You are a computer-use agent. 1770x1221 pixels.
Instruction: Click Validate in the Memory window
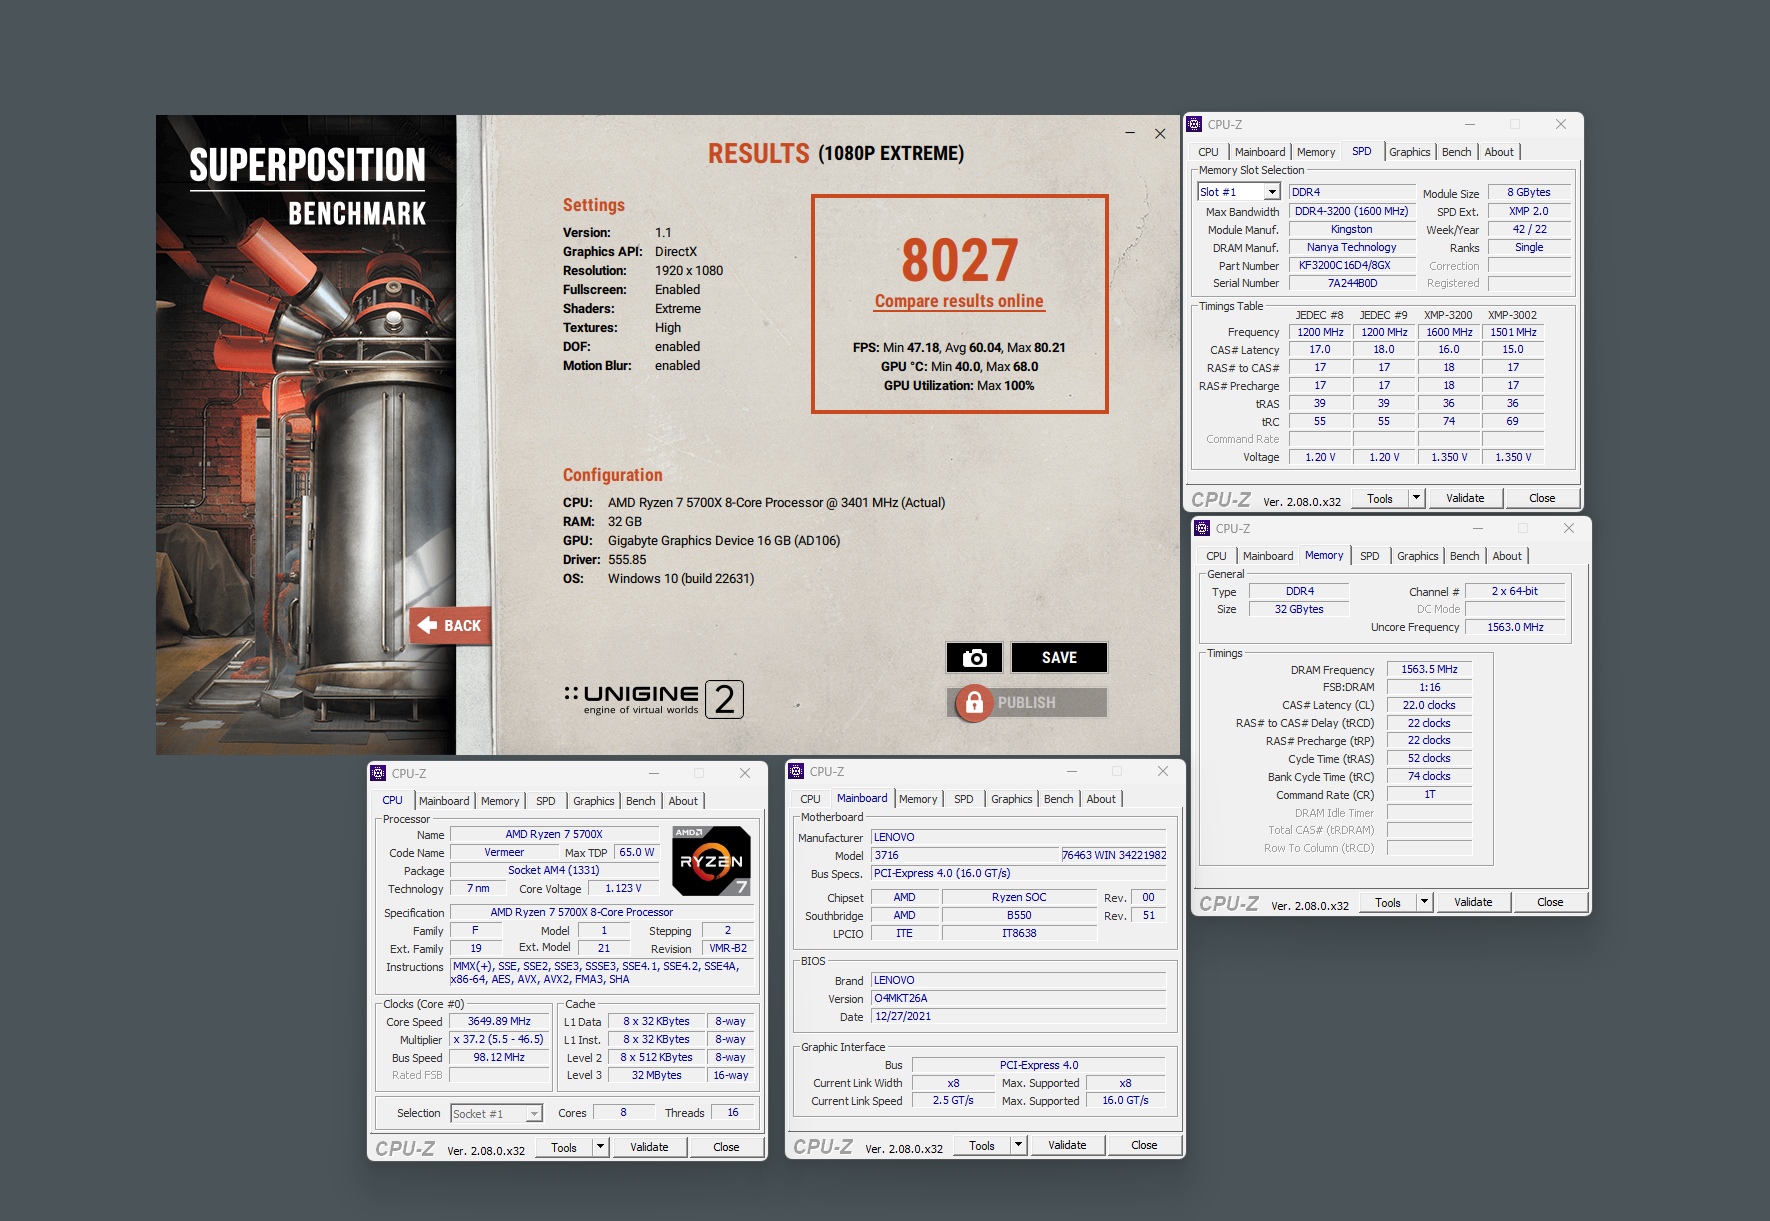[1473, 902]
